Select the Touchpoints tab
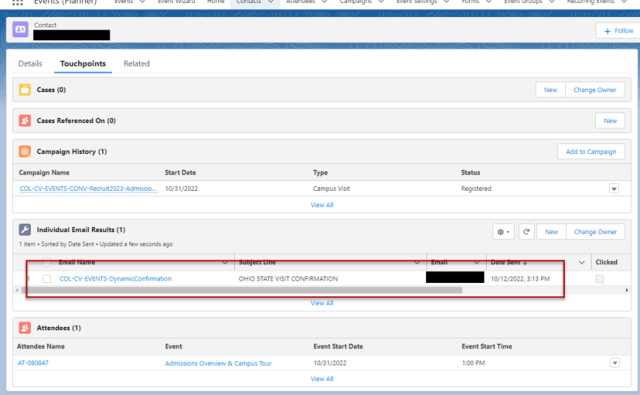 [83, 64]
